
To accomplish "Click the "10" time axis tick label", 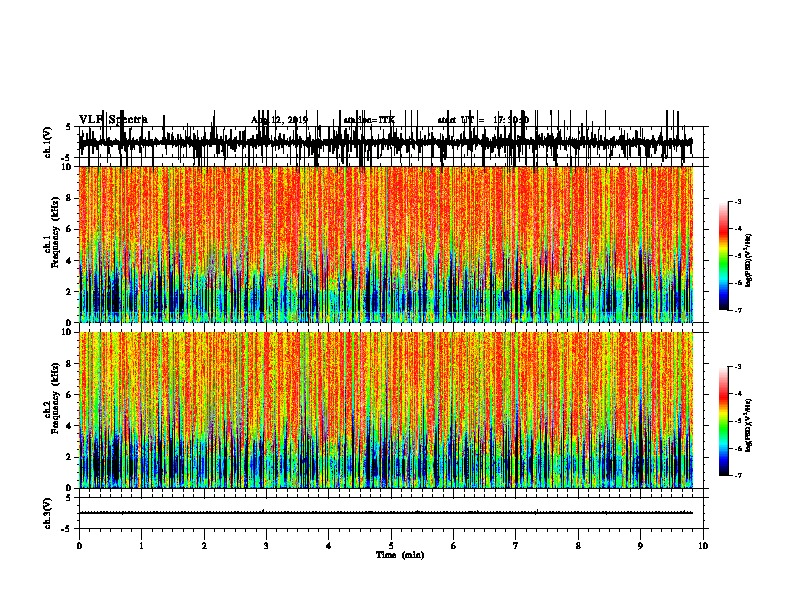I will pos(703,546).
